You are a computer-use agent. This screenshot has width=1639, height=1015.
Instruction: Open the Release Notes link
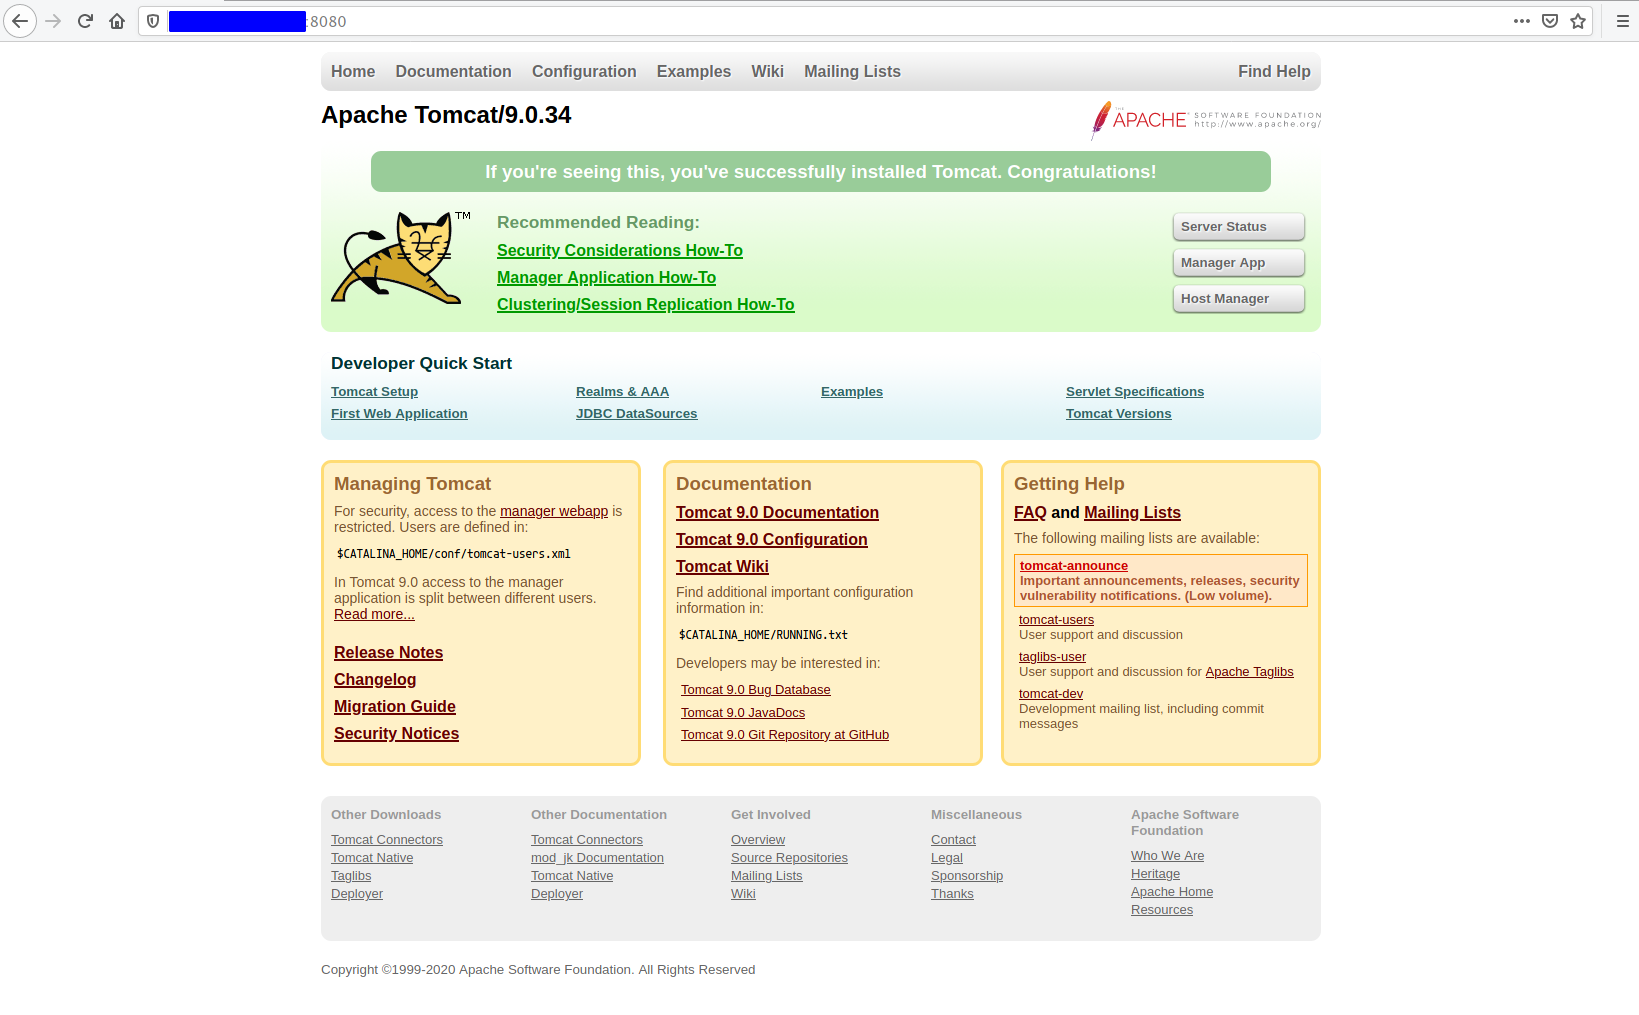(388, 653)
